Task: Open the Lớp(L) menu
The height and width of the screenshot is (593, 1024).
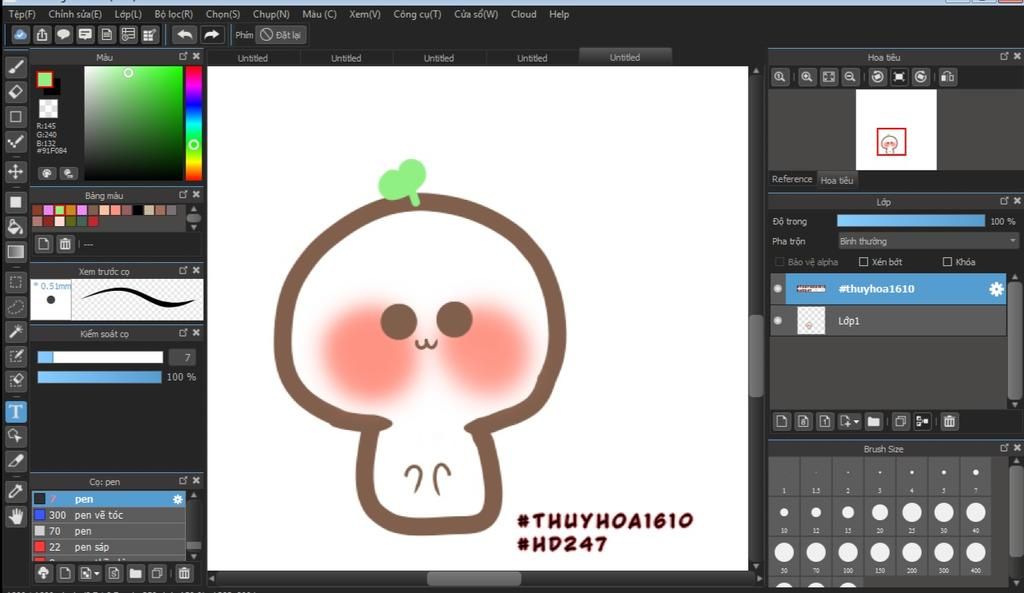Action: [x=128, y=14]
